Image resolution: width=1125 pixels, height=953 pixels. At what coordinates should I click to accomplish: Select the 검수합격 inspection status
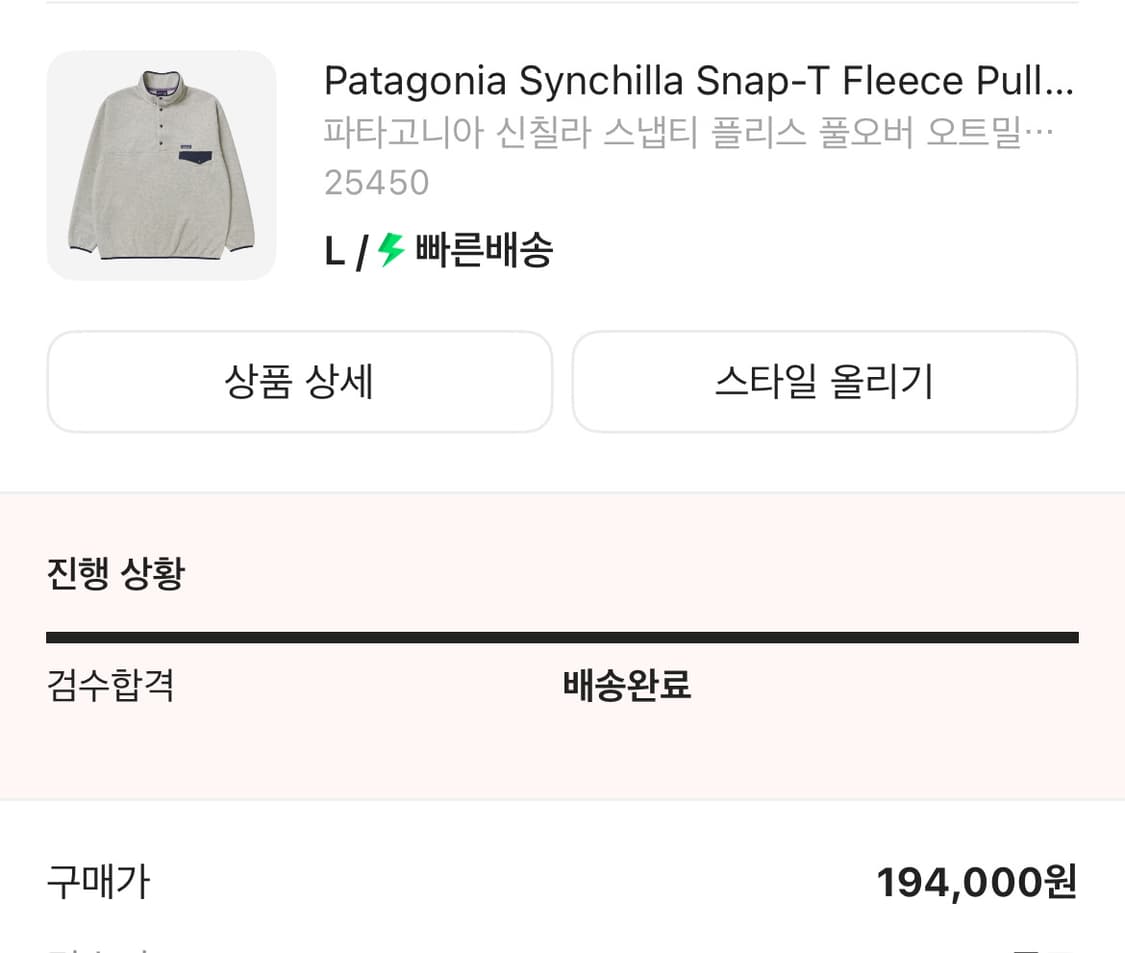coord(110,685)
